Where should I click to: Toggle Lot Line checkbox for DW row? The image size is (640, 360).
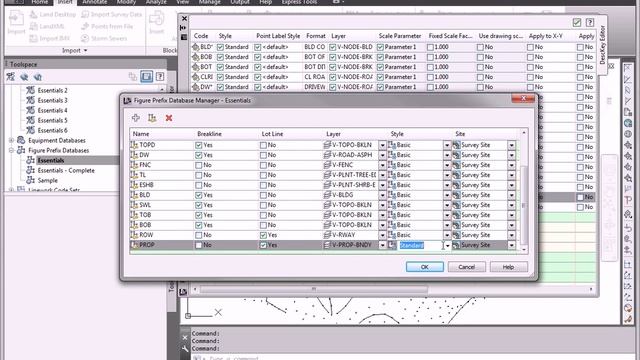[263, 155]
